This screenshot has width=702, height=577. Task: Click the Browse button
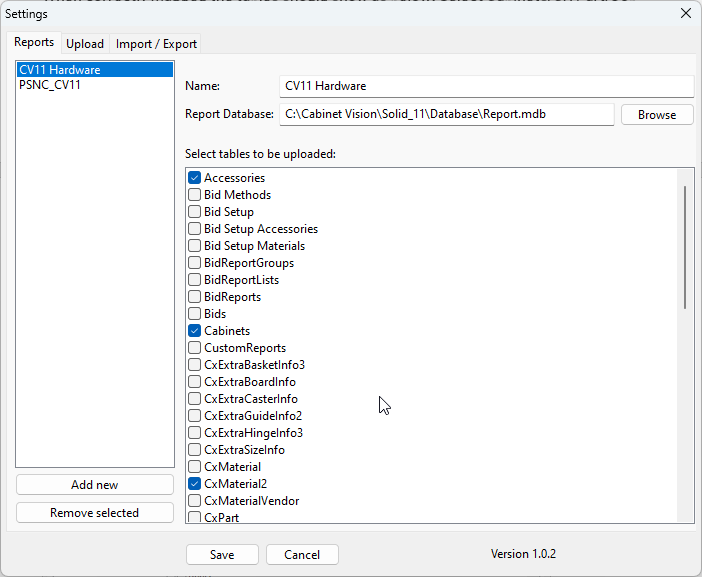657,115
